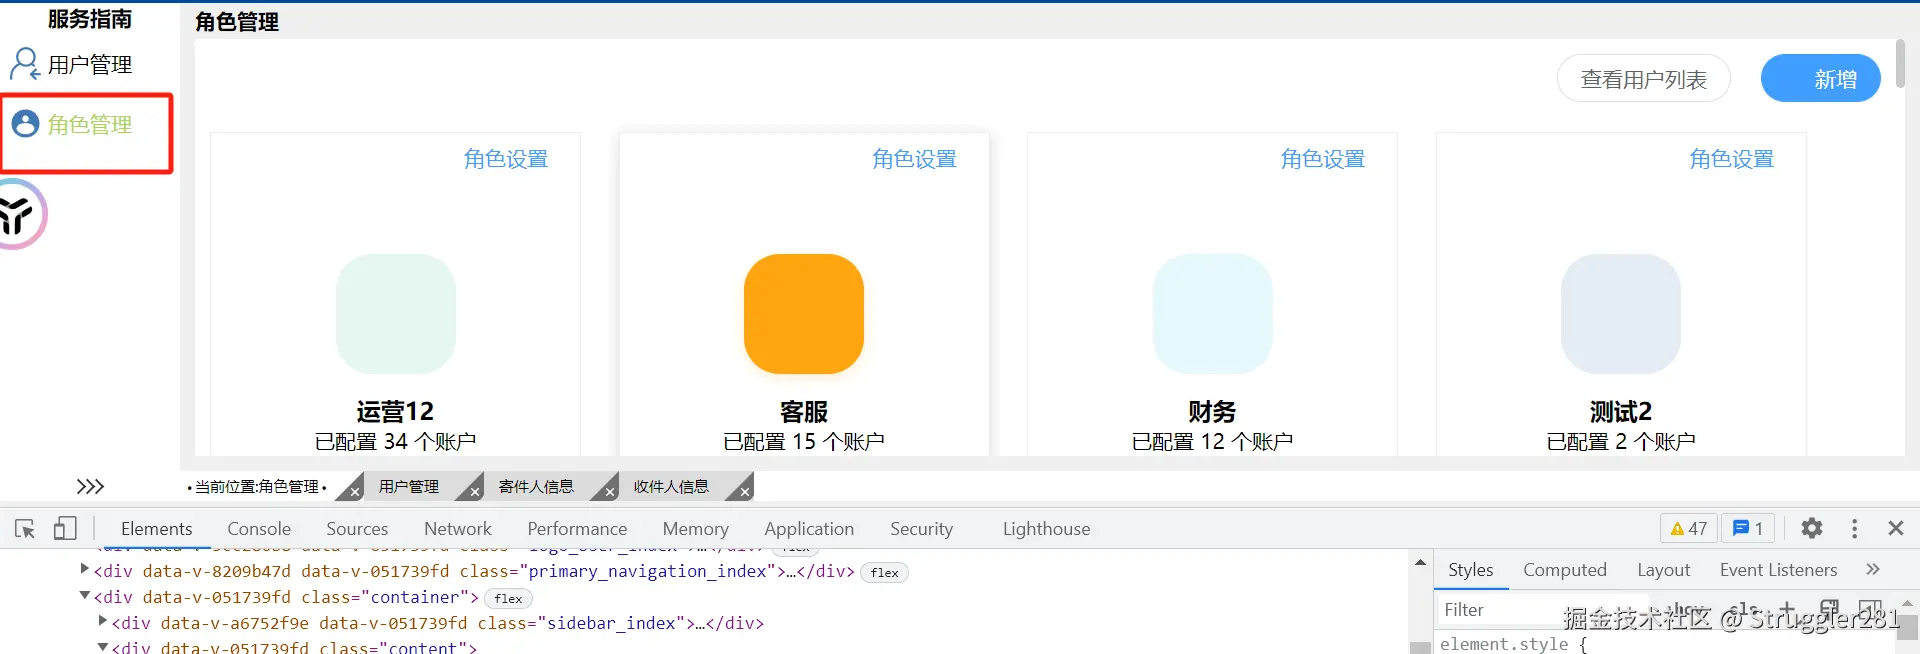The height and width of the screenshot is (654, 1920).
Task: Open the Lighthouse tab
Action: 1046,528
